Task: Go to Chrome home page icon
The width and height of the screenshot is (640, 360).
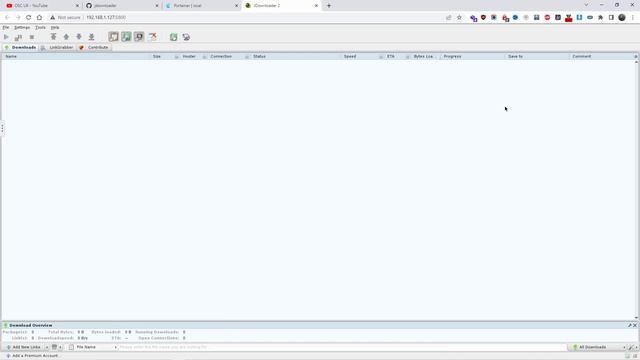Action: [39, 18]
